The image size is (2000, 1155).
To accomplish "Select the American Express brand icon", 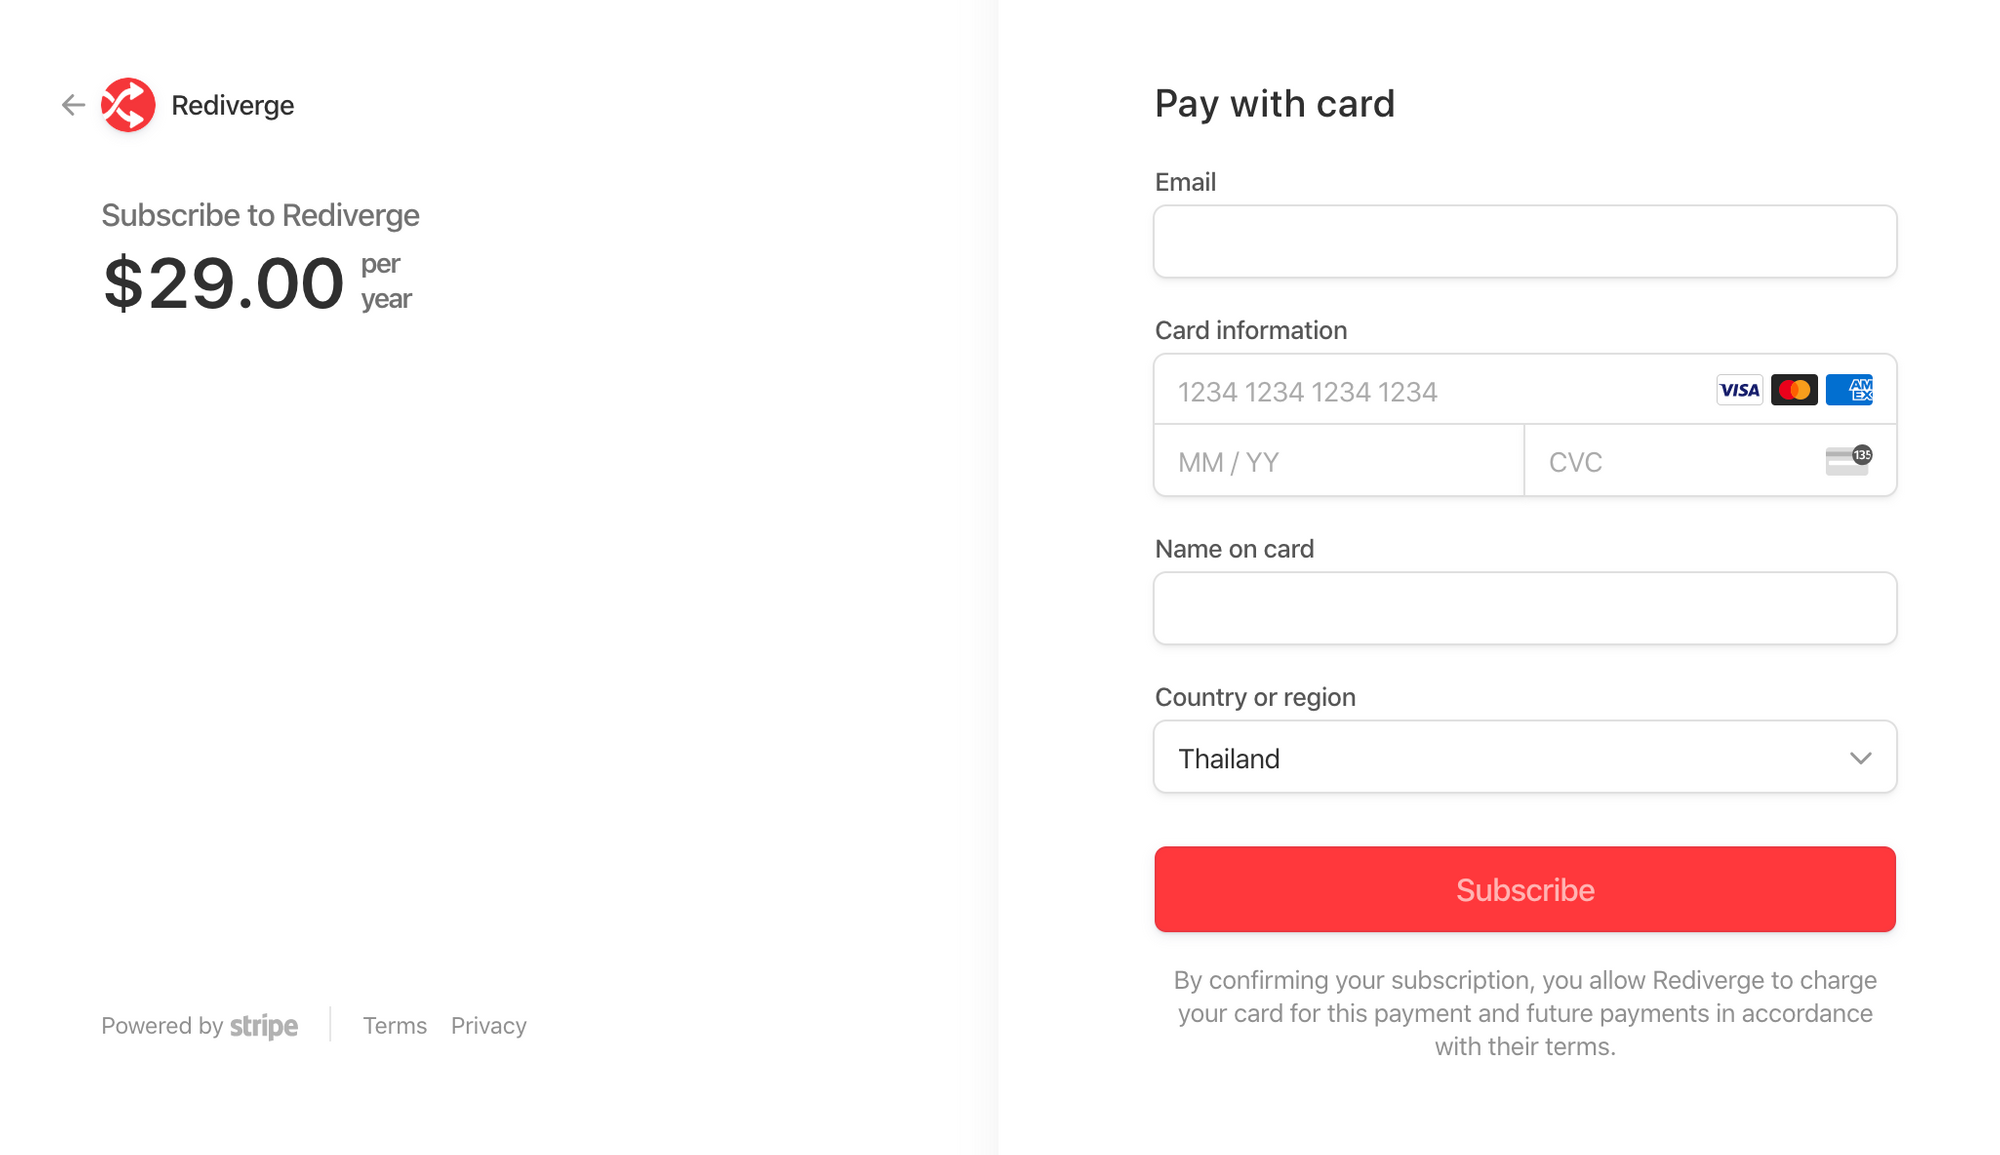I will (1851, 390).
